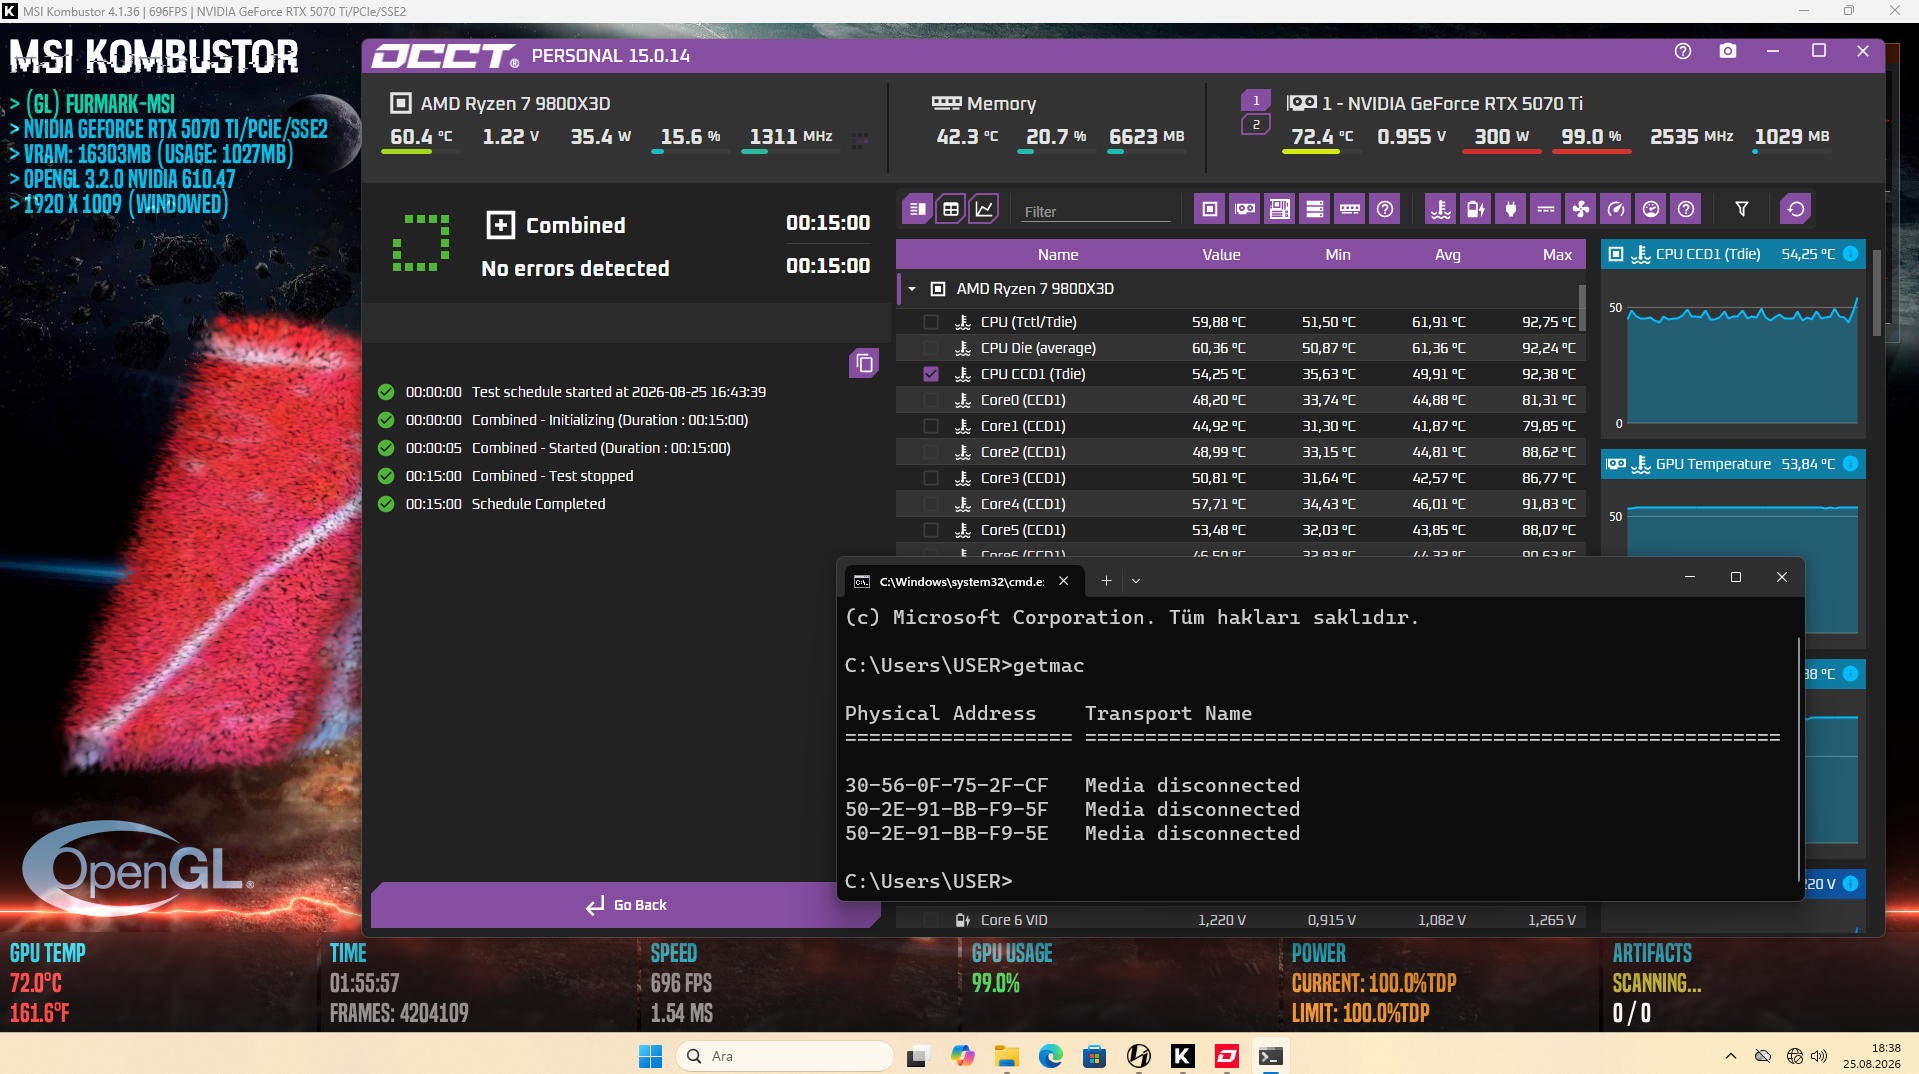Tick the Core1 (CCD1) checkbox
The height and width of the screenshot is (1074, 1919).
pos(931,426)
